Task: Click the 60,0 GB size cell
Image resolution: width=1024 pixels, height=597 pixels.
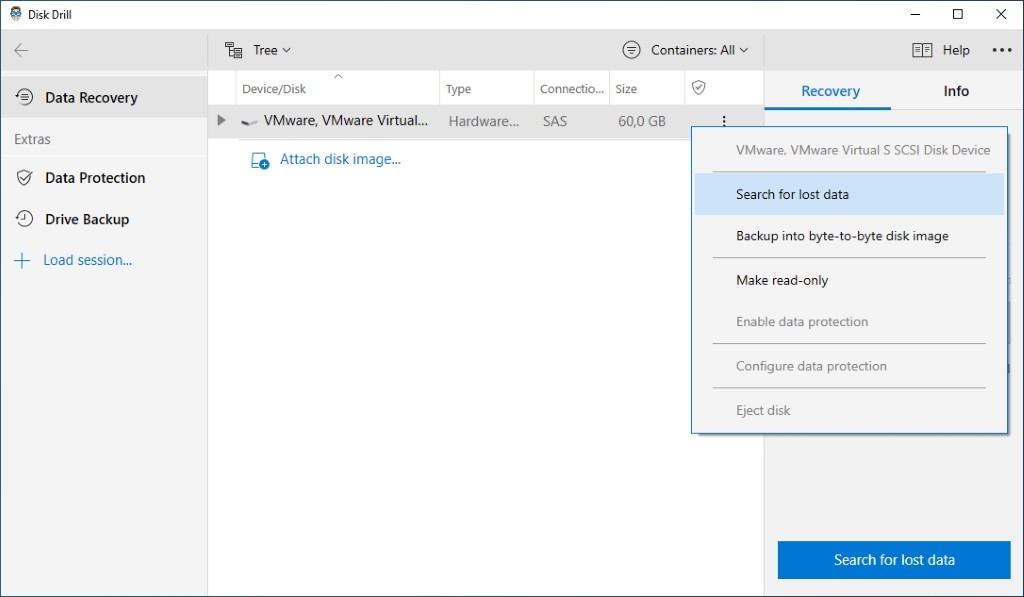Action: [642, 121]
